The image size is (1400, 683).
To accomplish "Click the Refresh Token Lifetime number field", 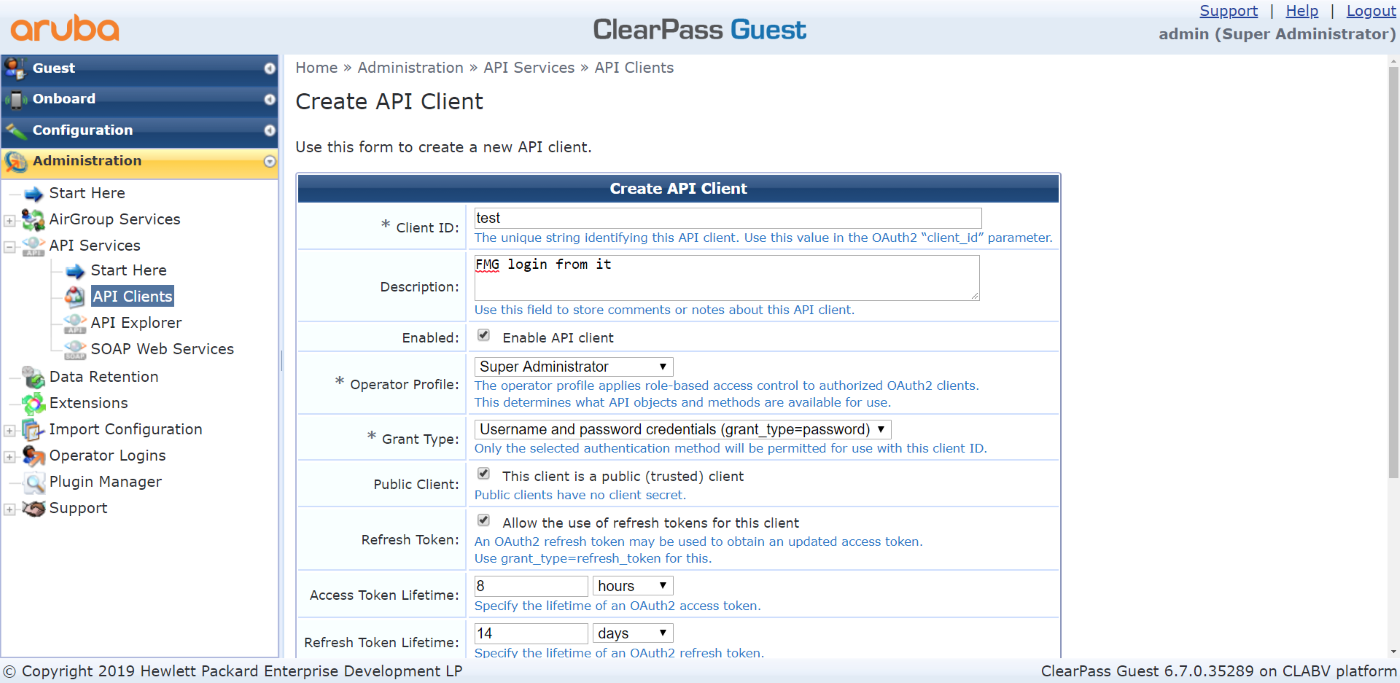I will pyautogui.click(x=531, y=633).
